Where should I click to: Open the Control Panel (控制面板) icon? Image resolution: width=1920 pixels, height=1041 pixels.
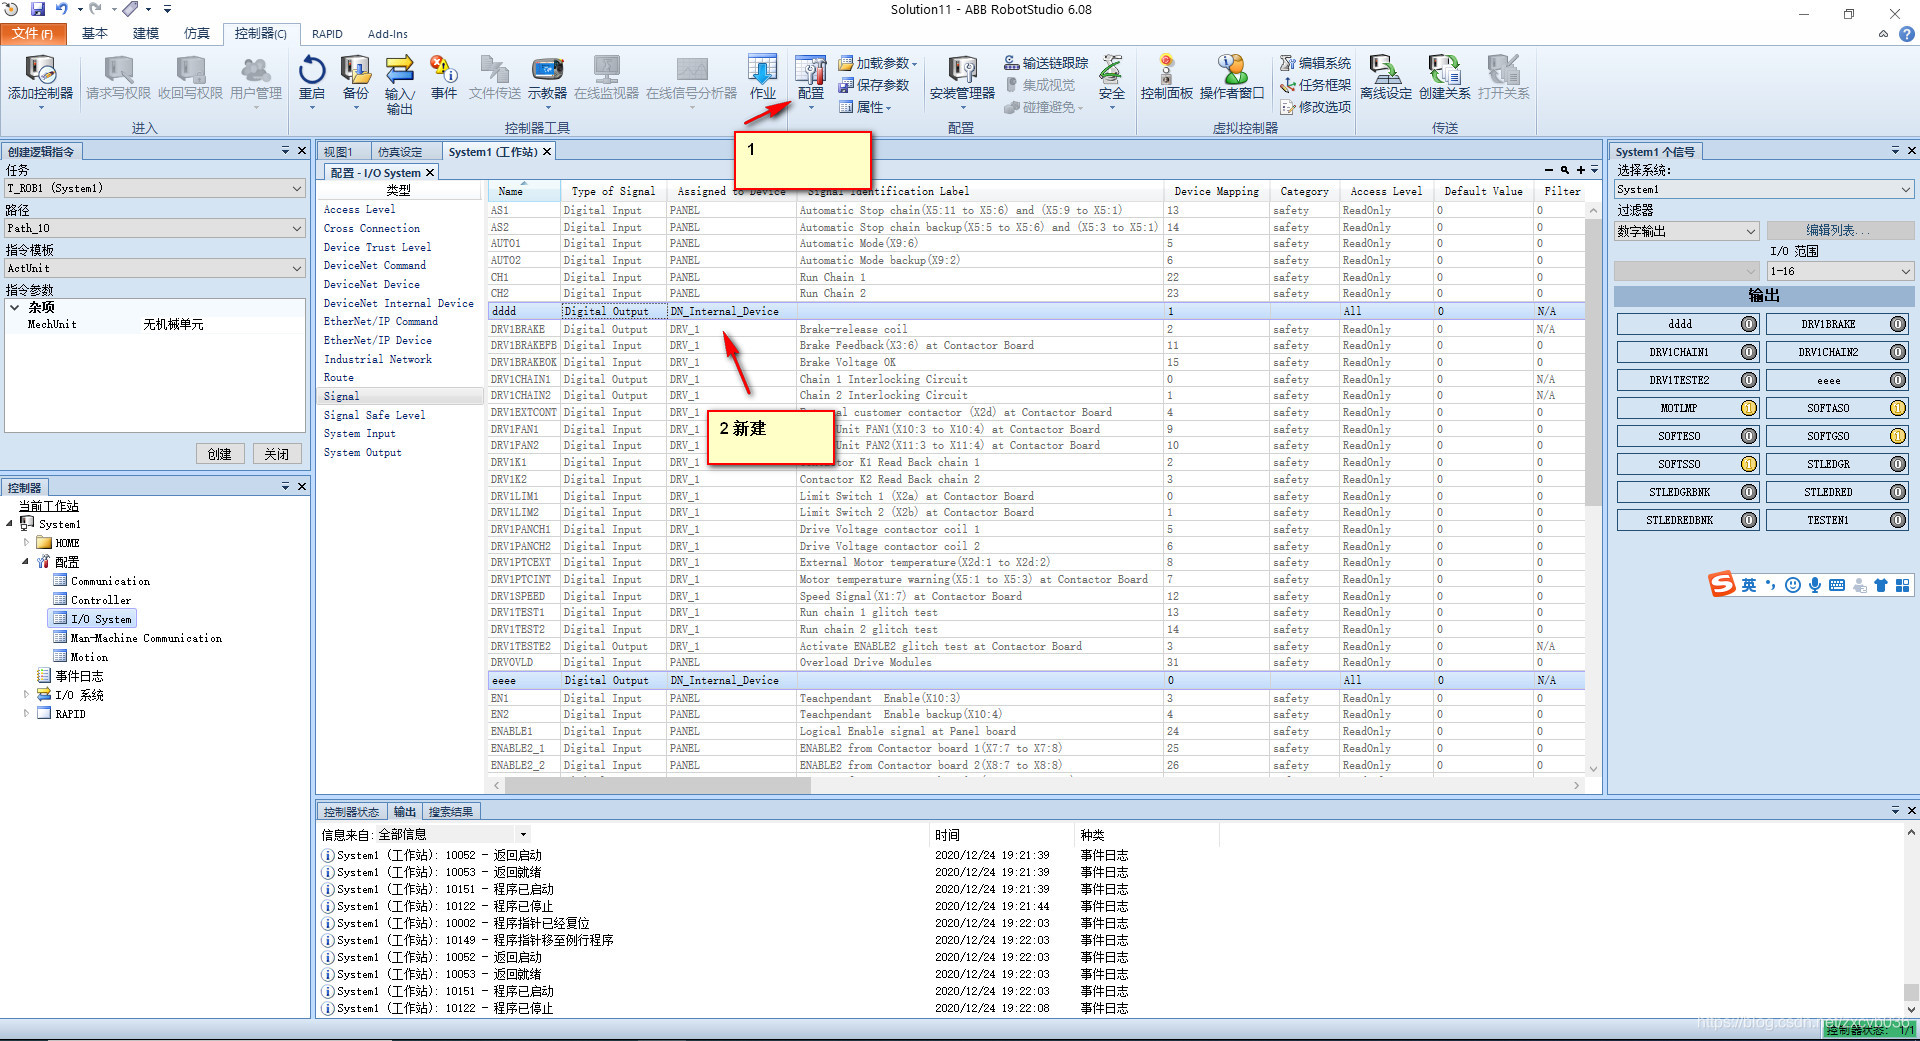1167,78
